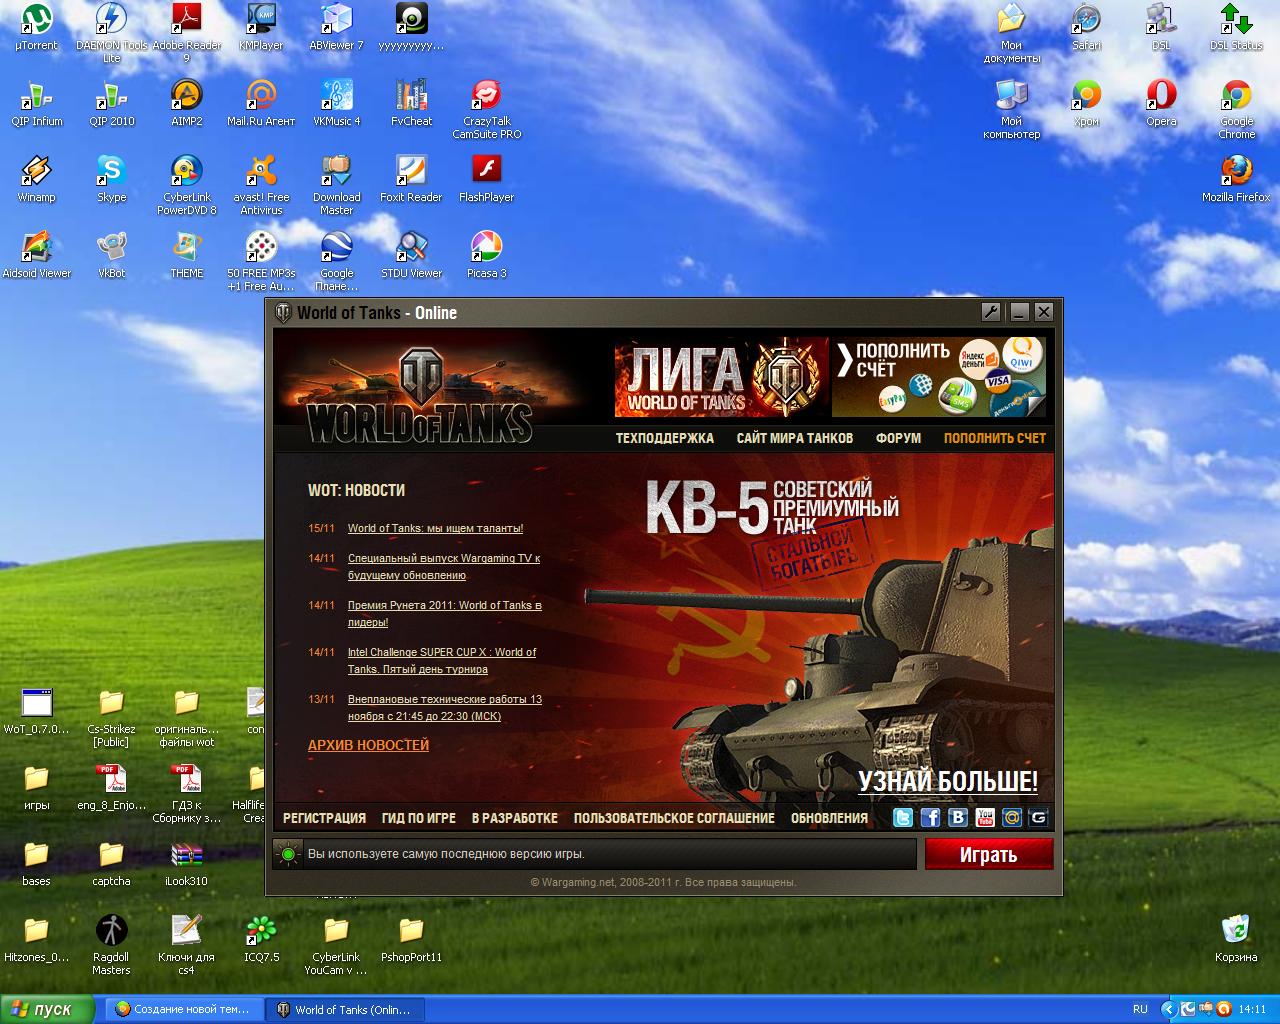Viewport: 1280px width, 1024px height.
Task: Open the Twitter social icon in launcher
Action: (x=903, y=818)
